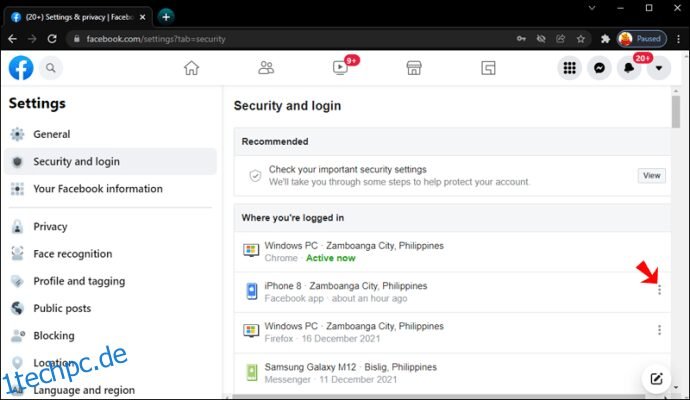Screen dimensions: 690x400
Task: Select Security and login in sidebar
Action: point(110,161)
